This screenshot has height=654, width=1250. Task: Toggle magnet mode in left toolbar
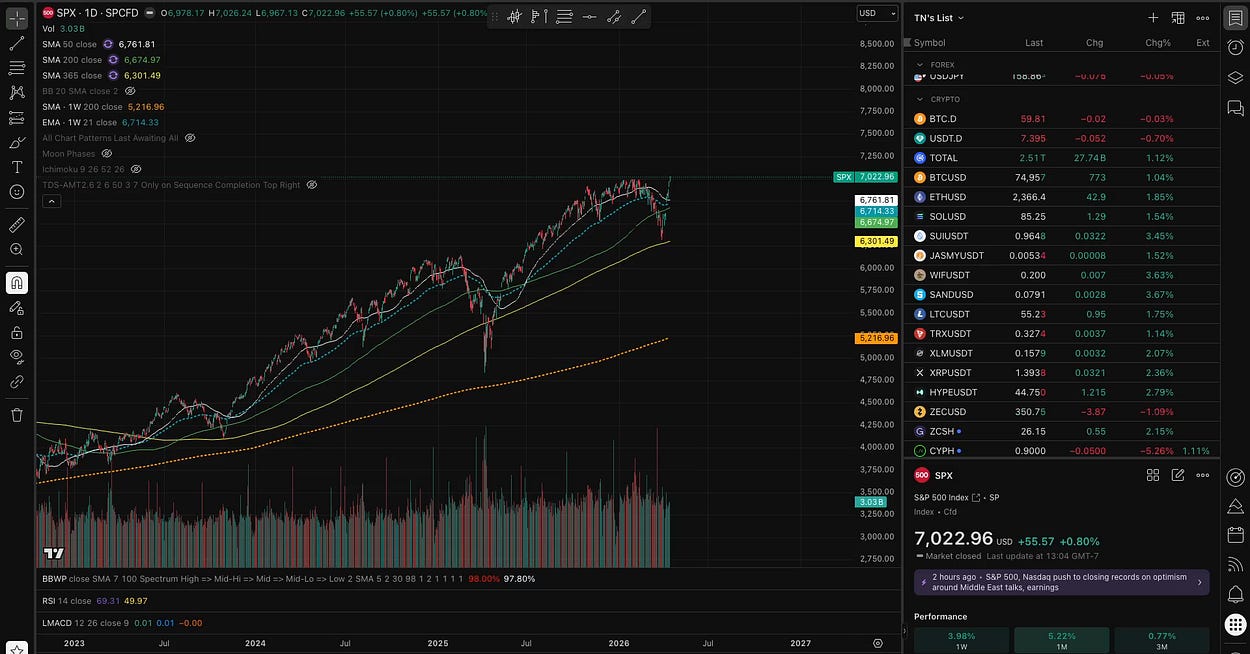coord(17,283)
